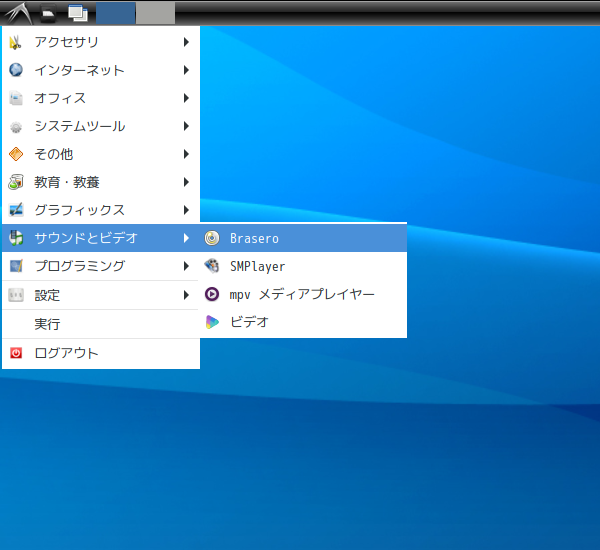
Task: Click the show desktop windows icon
Action: 78,13
